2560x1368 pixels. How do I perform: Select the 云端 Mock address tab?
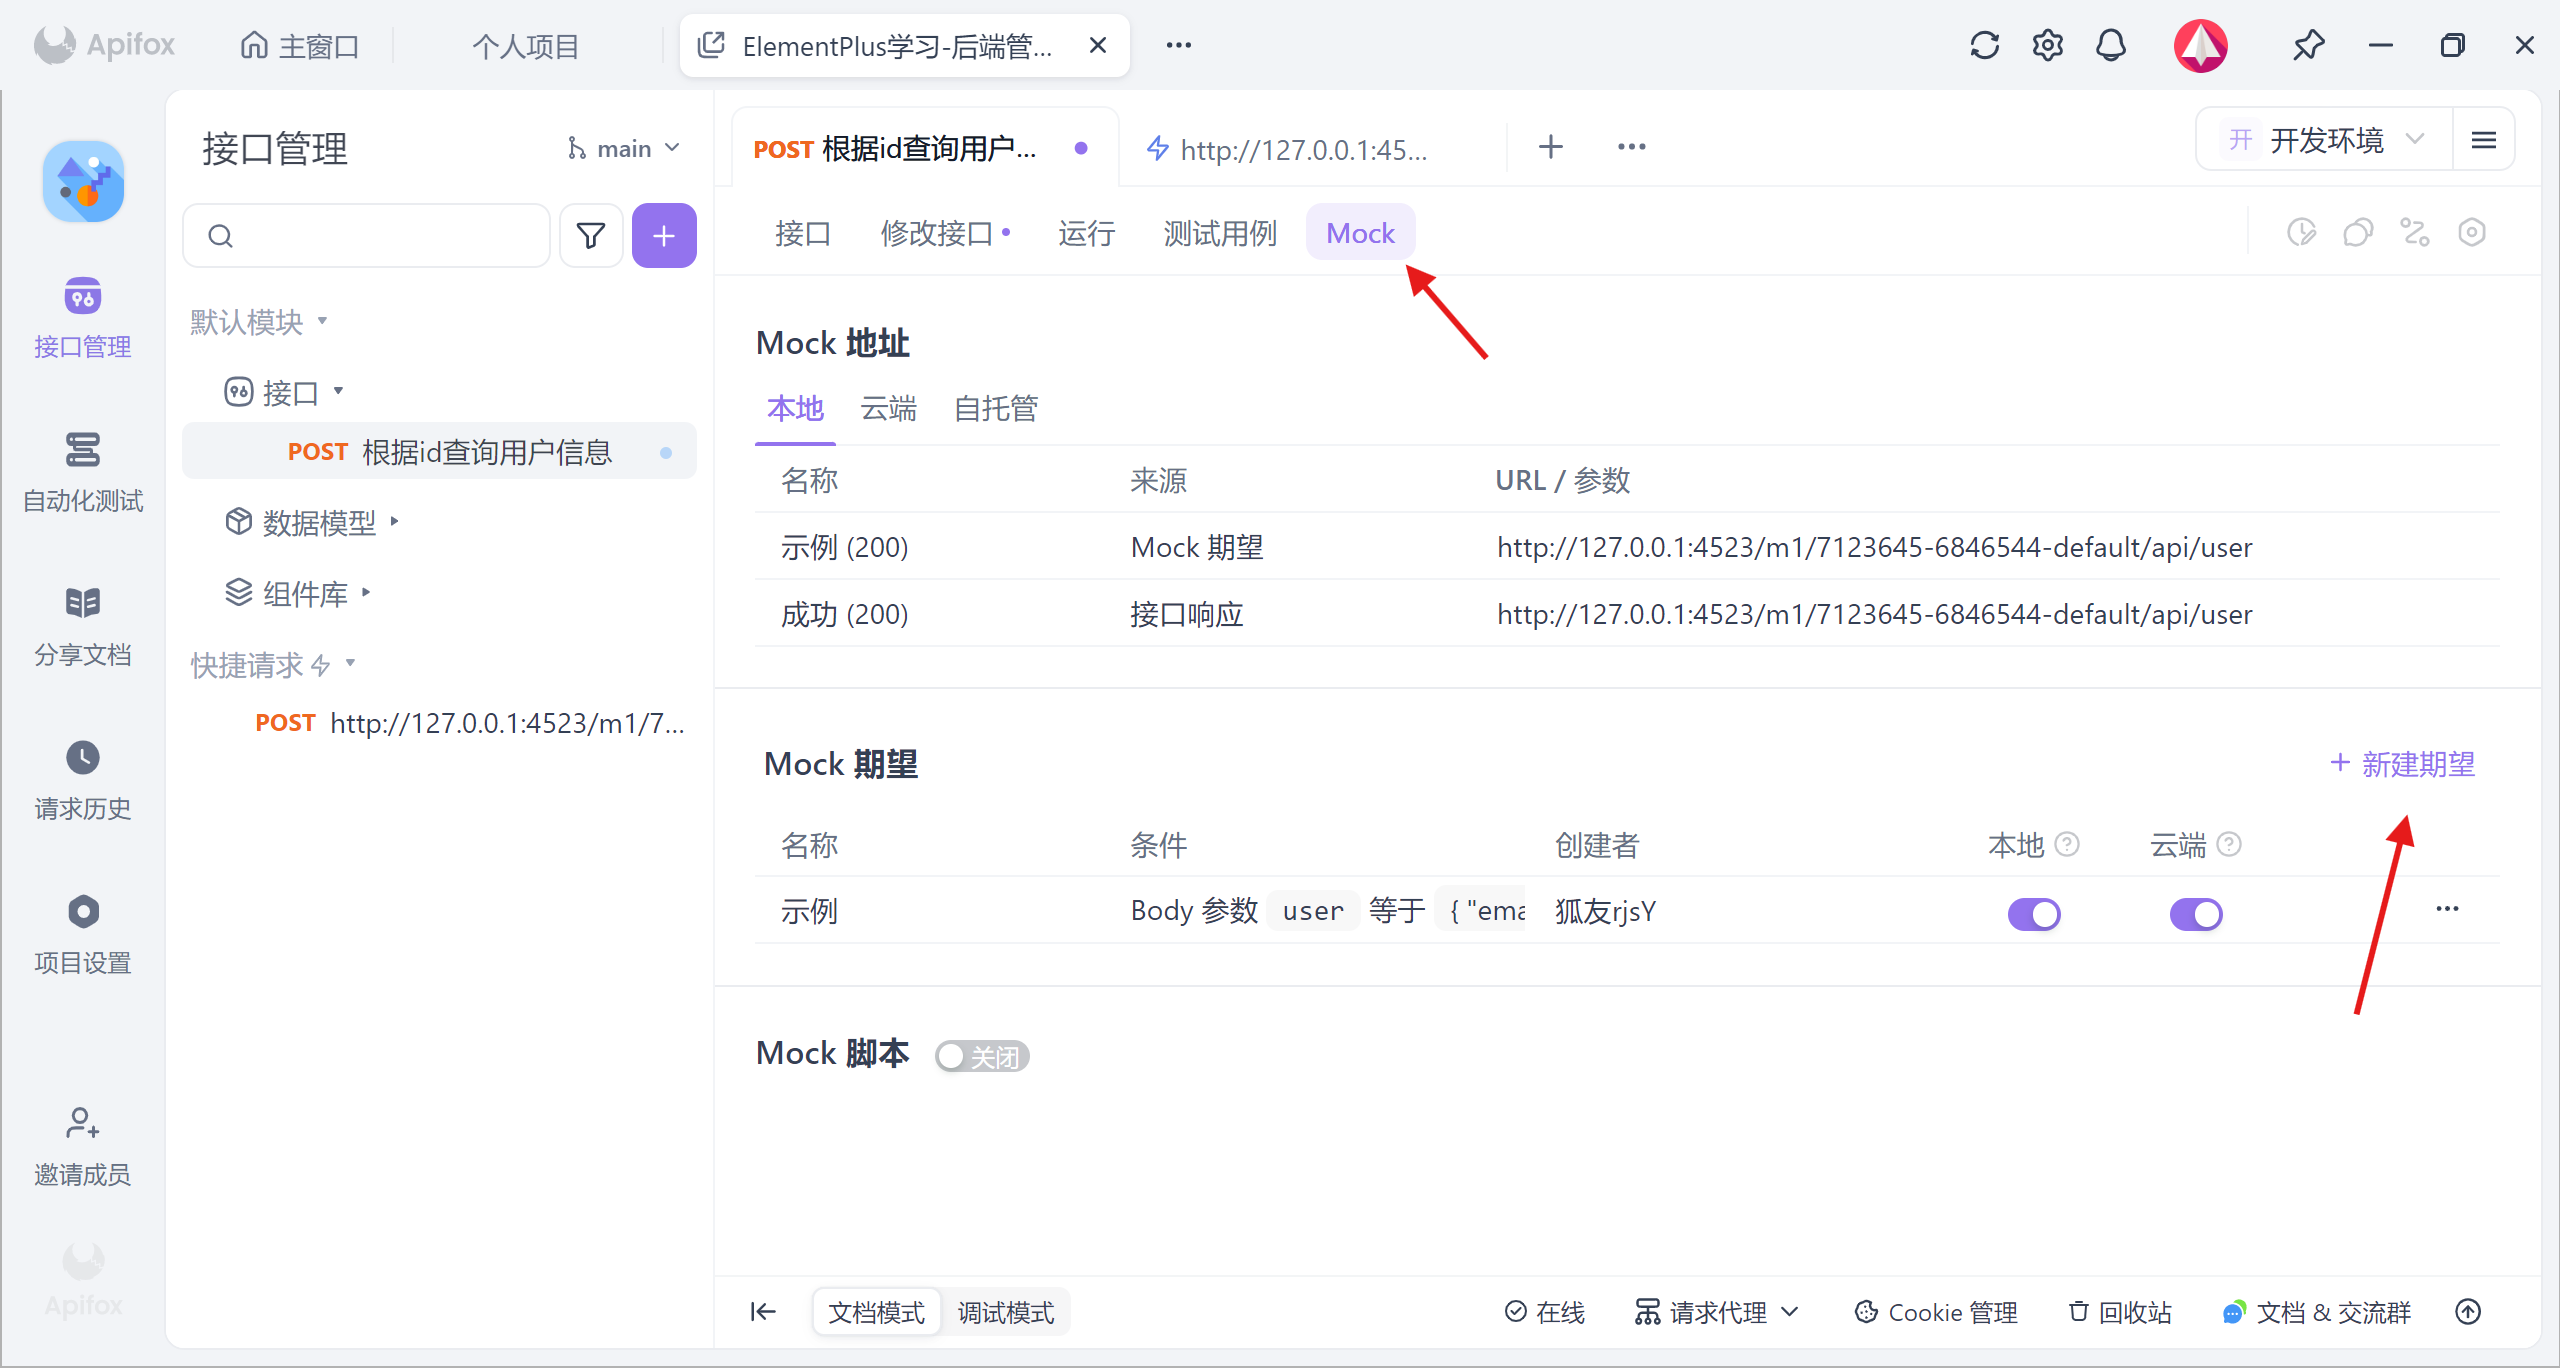point(888,409)
